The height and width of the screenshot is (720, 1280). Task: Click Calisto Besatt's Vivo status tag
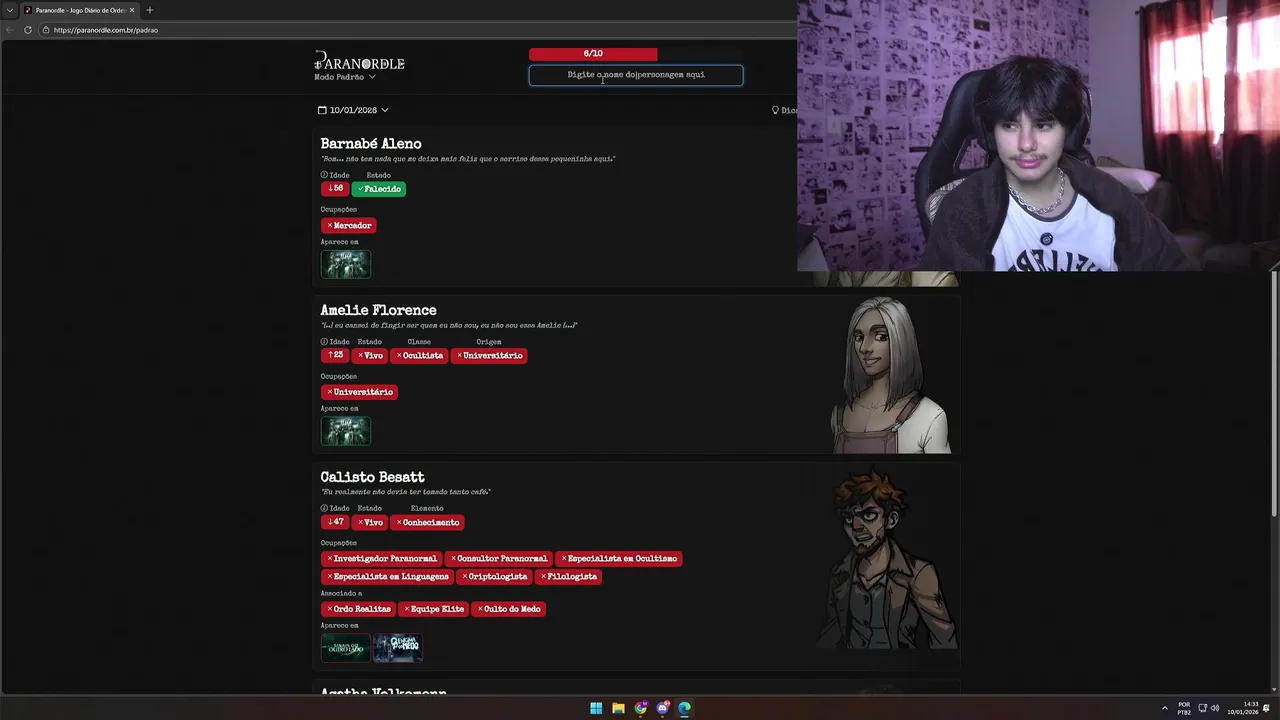[370, 522]
